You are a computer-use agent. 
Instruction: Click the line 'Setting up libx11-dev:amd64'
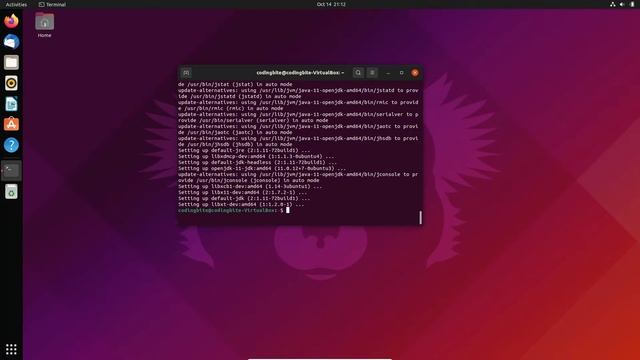242,192
